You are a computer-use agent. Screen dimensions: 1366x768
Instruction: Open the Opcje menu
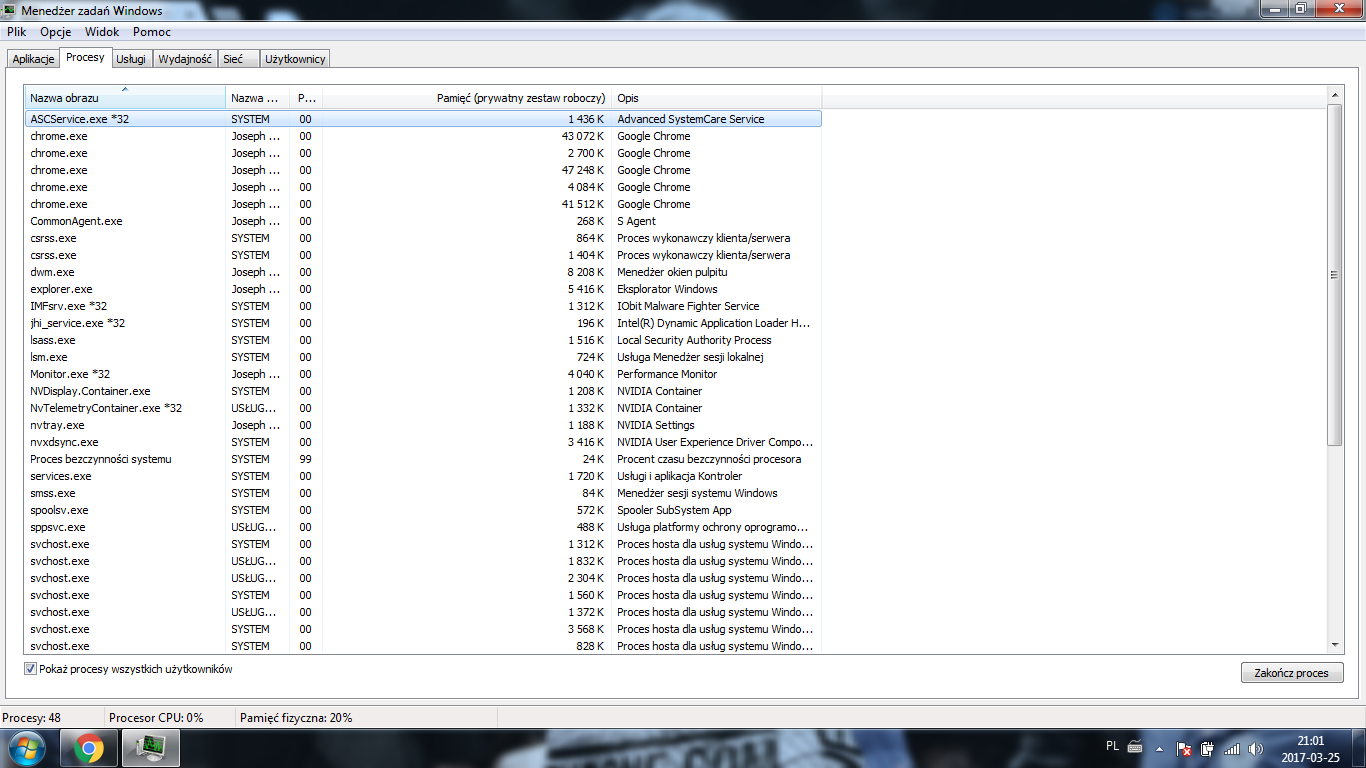(x=56, y=32)
